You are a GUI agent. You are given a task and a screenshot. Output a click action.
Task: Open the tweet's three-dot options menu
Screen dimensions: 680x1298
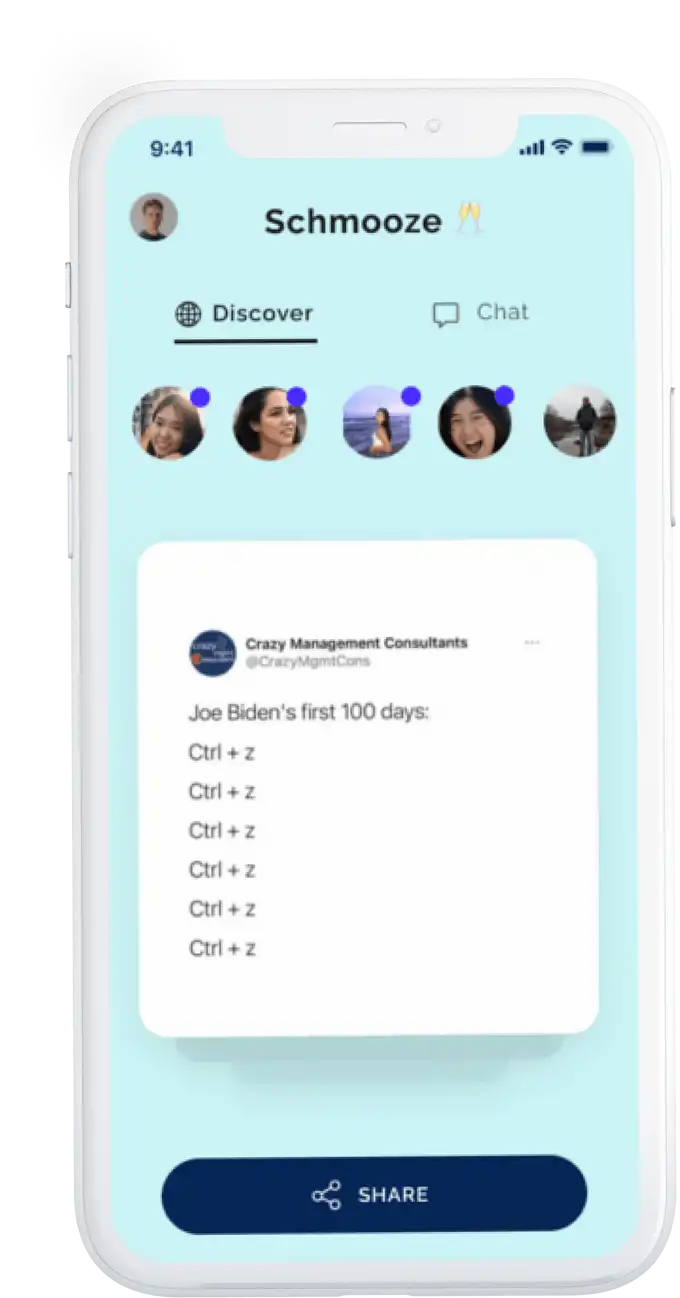pos(532,643)
